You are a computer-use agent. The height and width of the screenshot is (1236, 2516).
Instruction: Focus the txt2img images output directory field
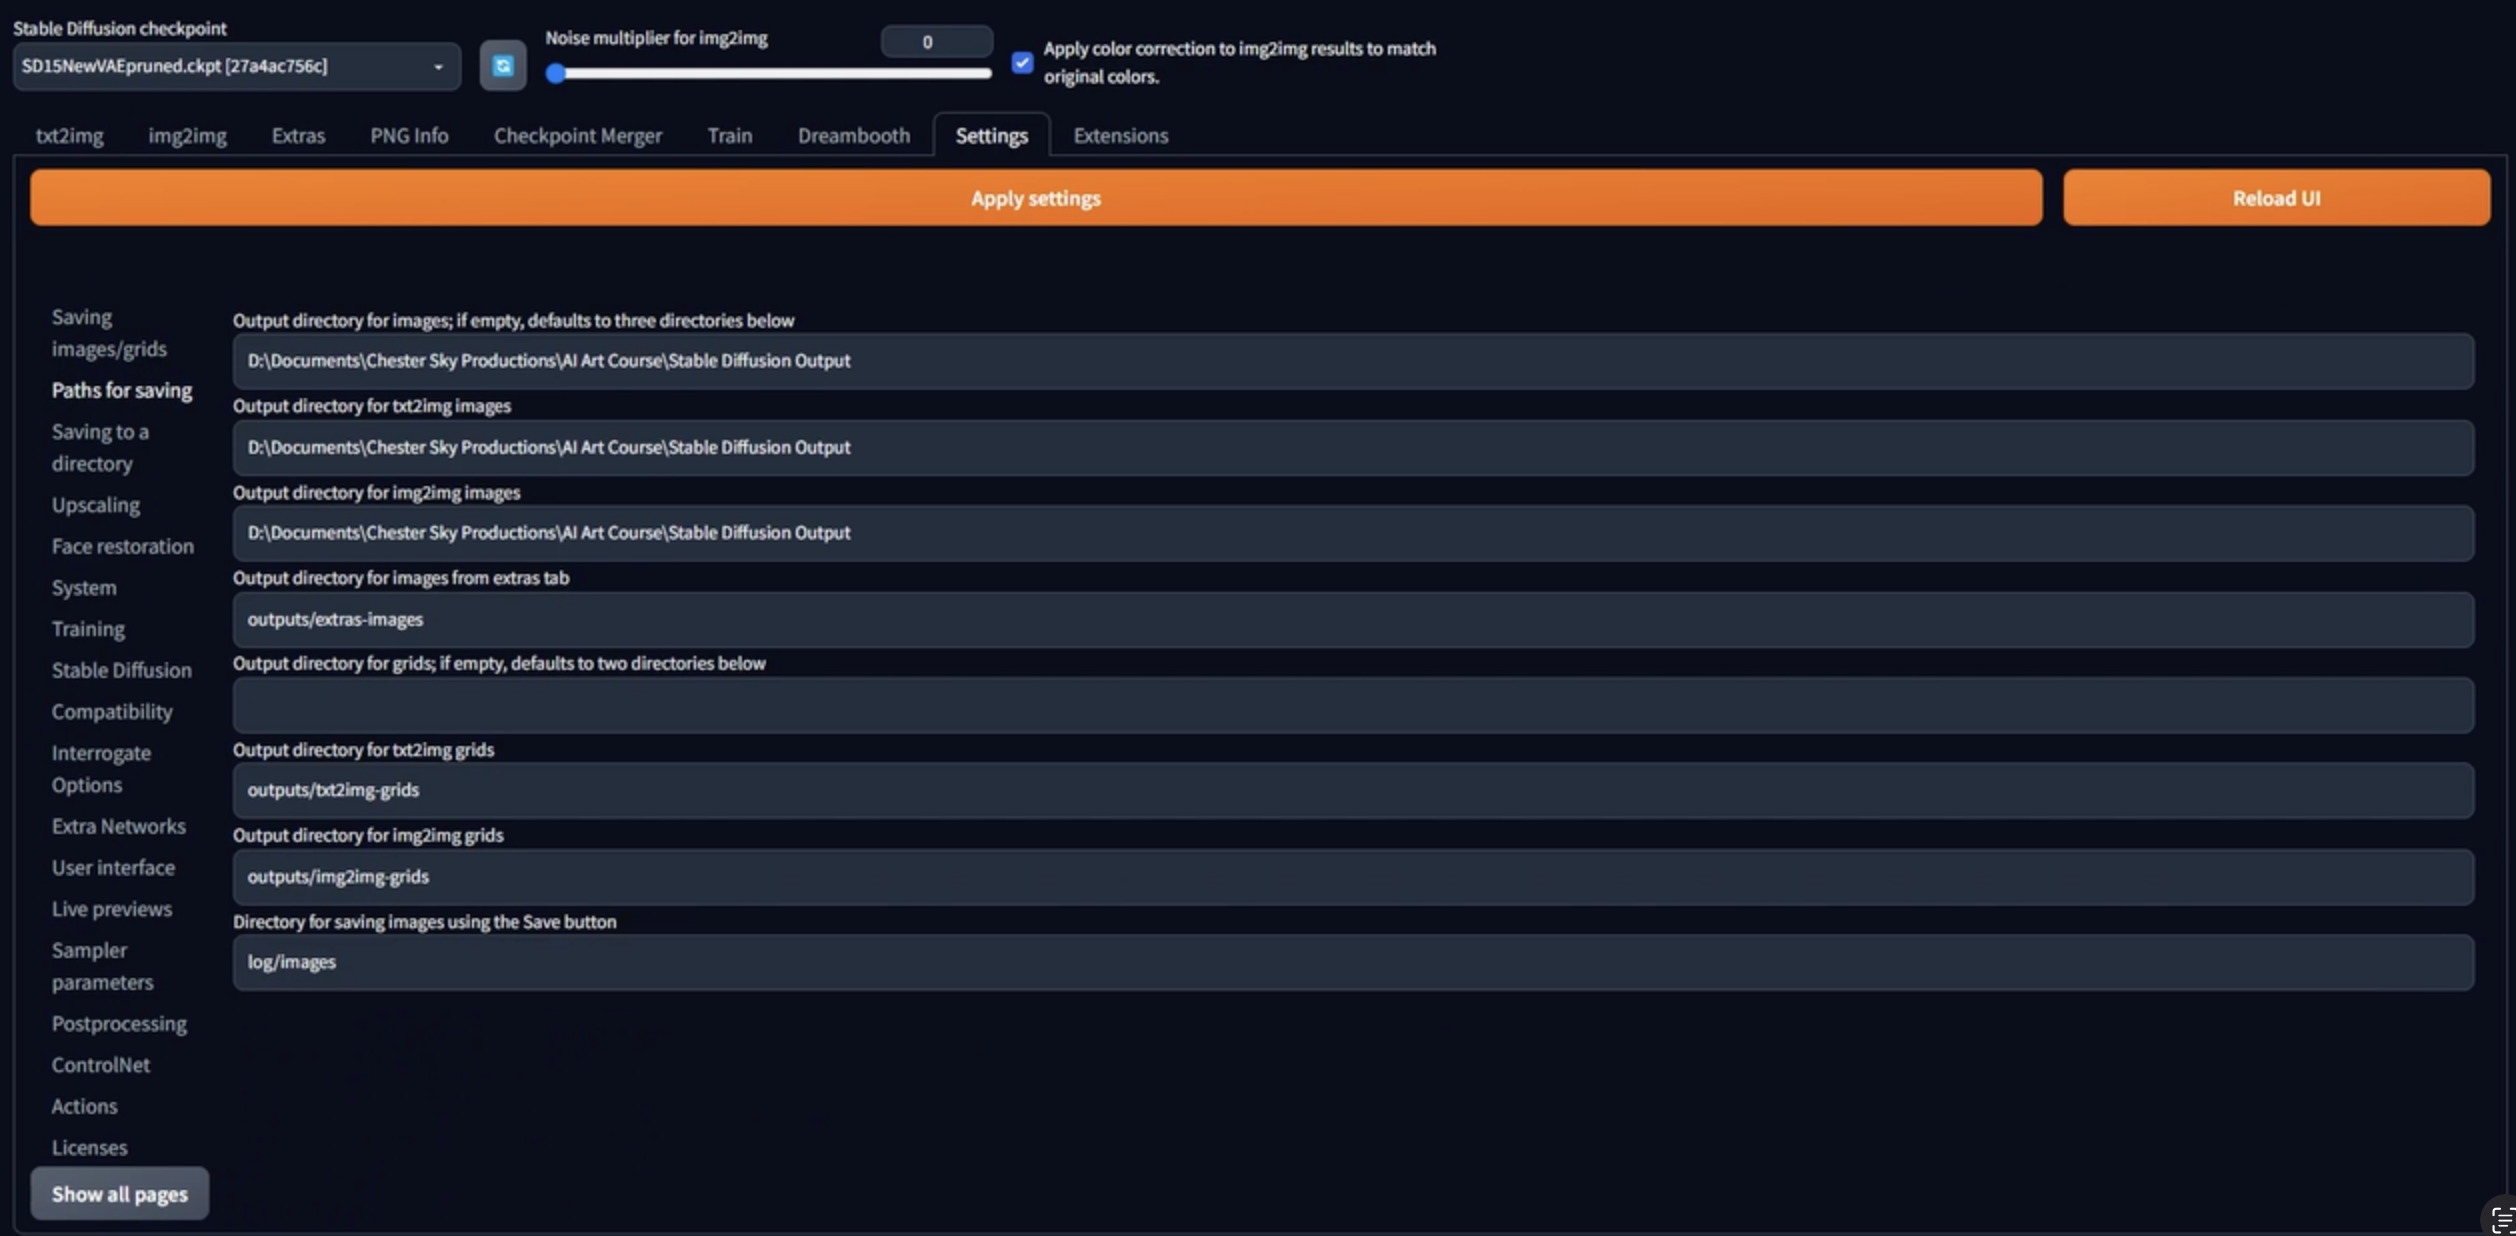point(1352,447)
